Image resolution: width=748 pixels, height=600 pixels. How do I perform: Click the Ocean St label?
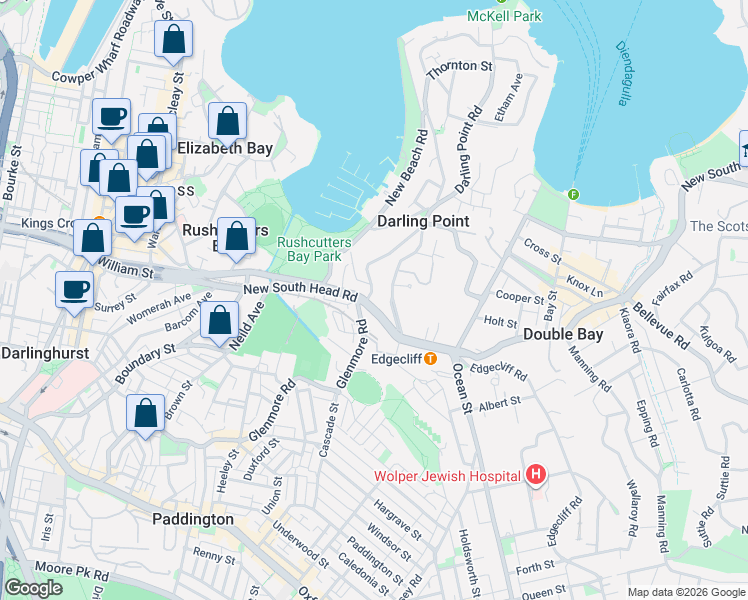[461, 388]
